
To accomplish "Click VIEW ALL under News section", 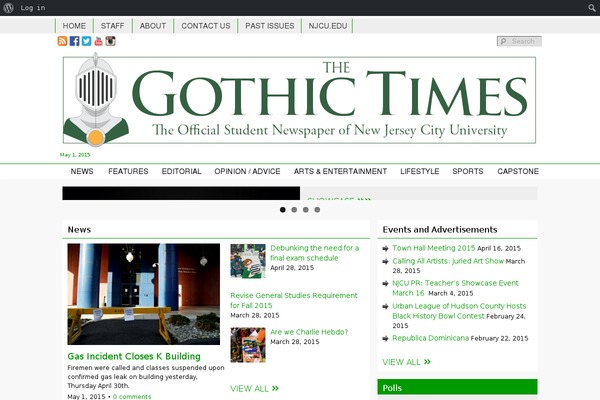I will pyautogui.click(x=254, y=389).
